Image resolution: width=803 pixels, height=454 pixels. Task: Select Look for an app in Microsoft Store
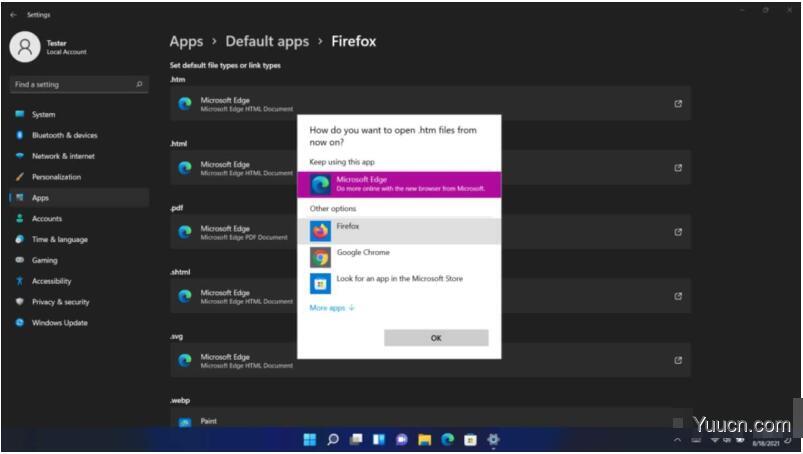coord(399,284)
